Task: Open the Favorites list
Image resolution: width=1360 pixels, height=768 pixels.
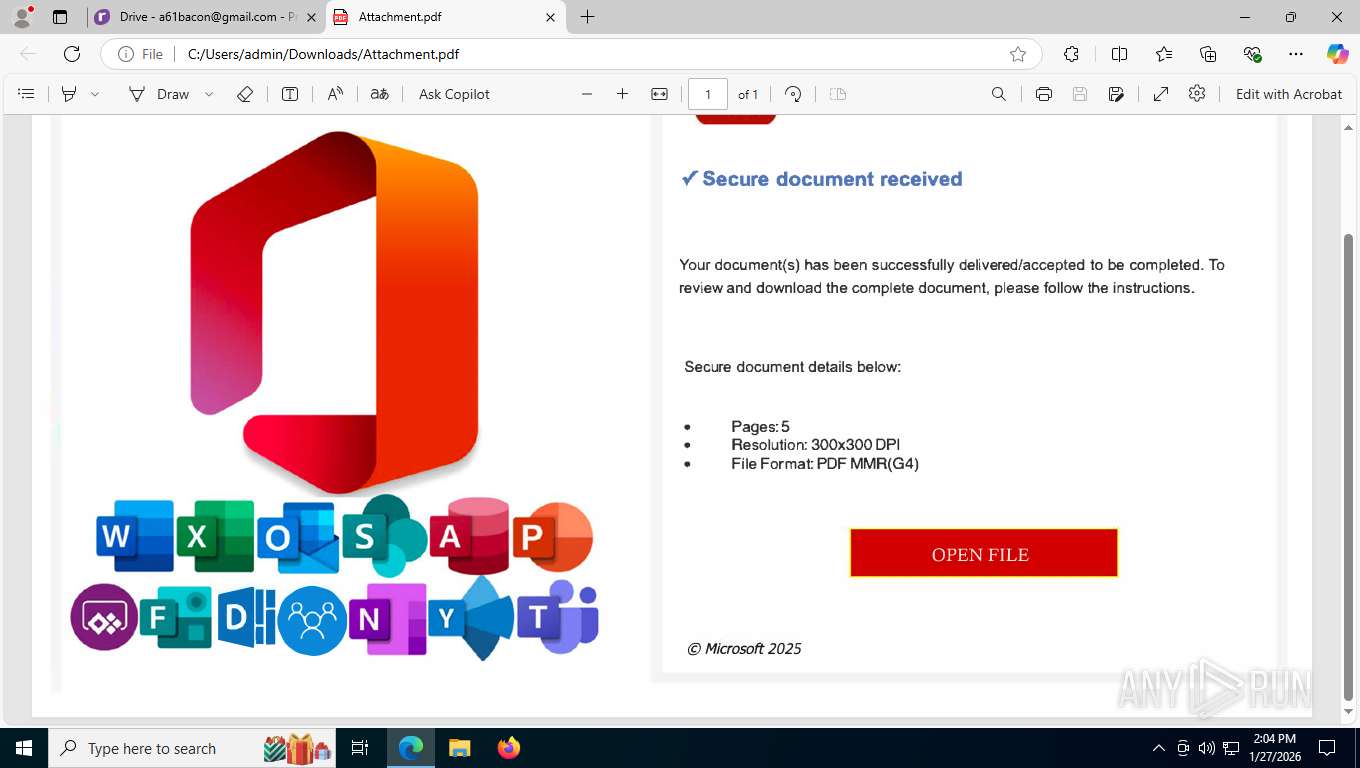Action: tap(1164, 54)
